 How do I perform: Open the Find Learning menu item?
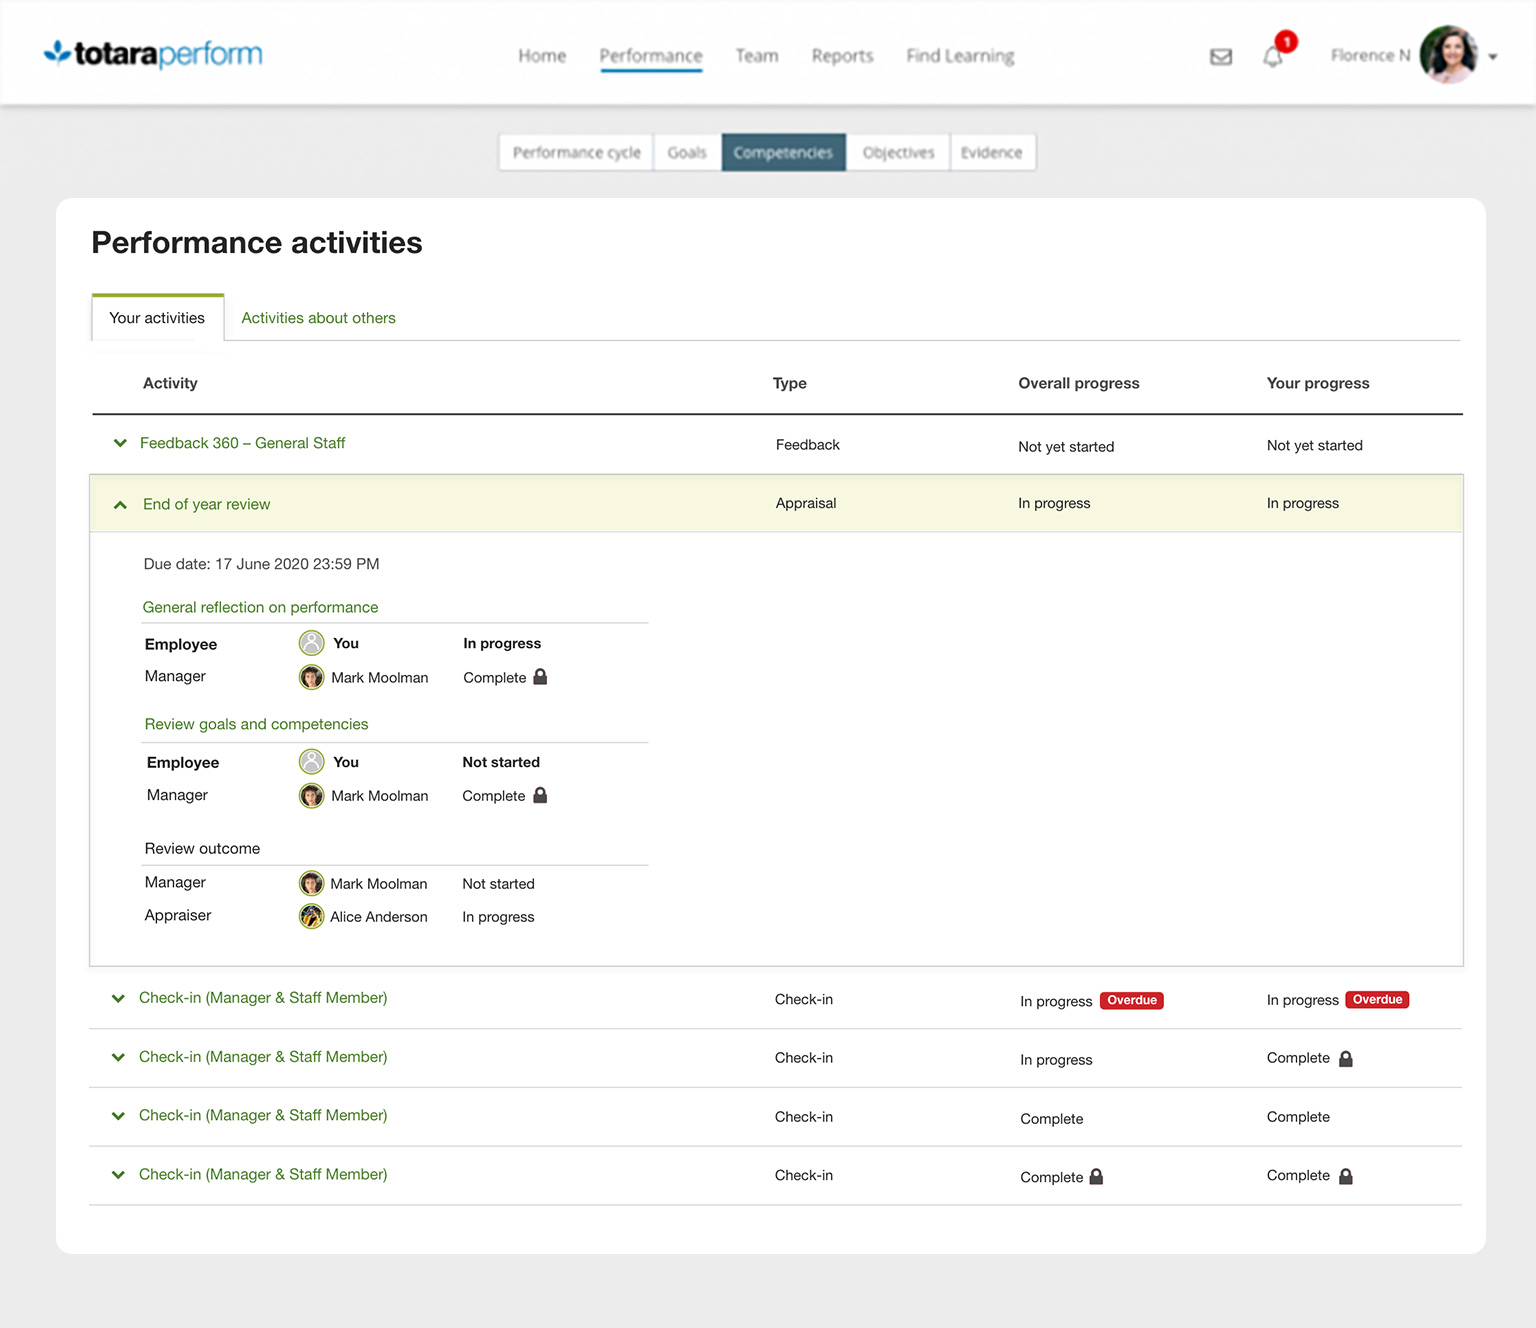(961, 56)
